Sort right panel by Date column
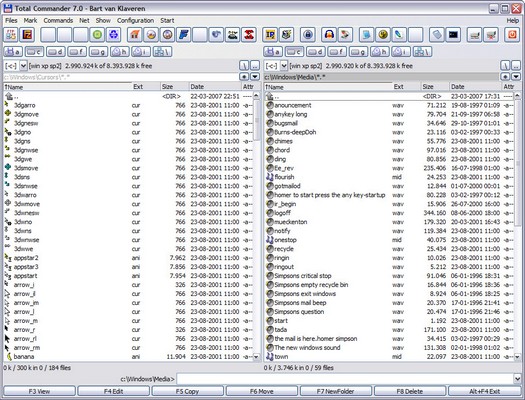The image size is (525, 400). pos(475,87)
